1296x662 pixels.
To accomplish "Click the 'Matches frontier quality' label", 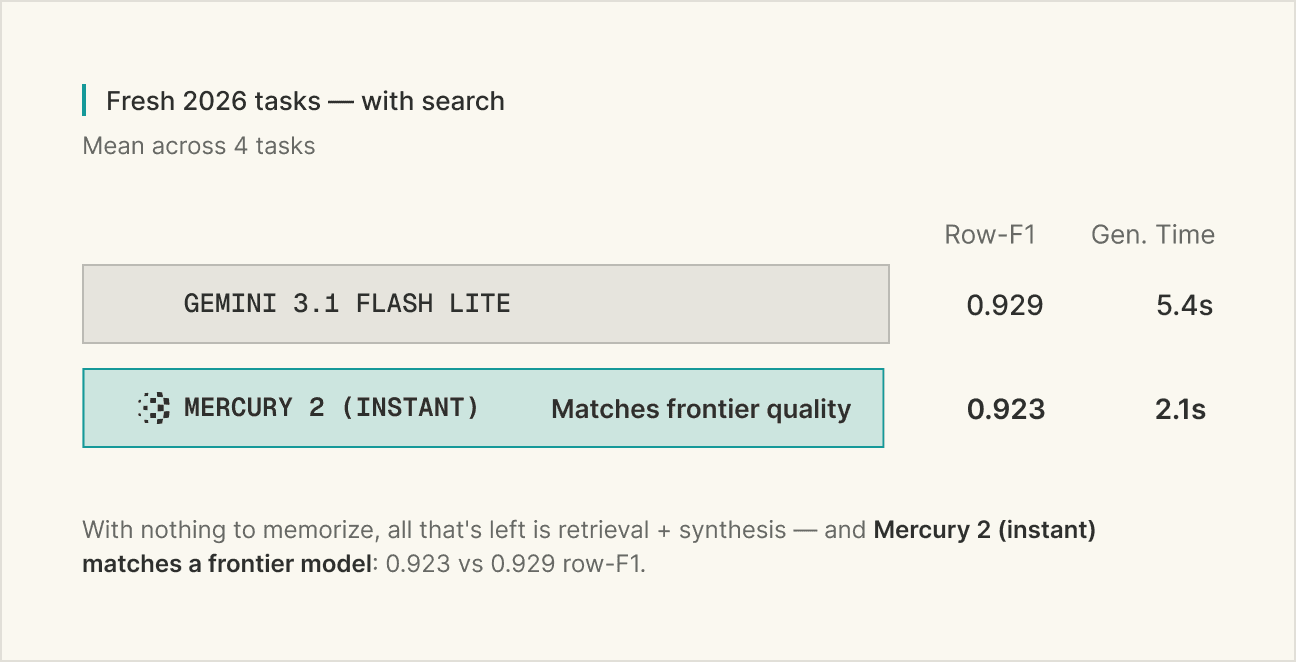I will tap(701, 409).
